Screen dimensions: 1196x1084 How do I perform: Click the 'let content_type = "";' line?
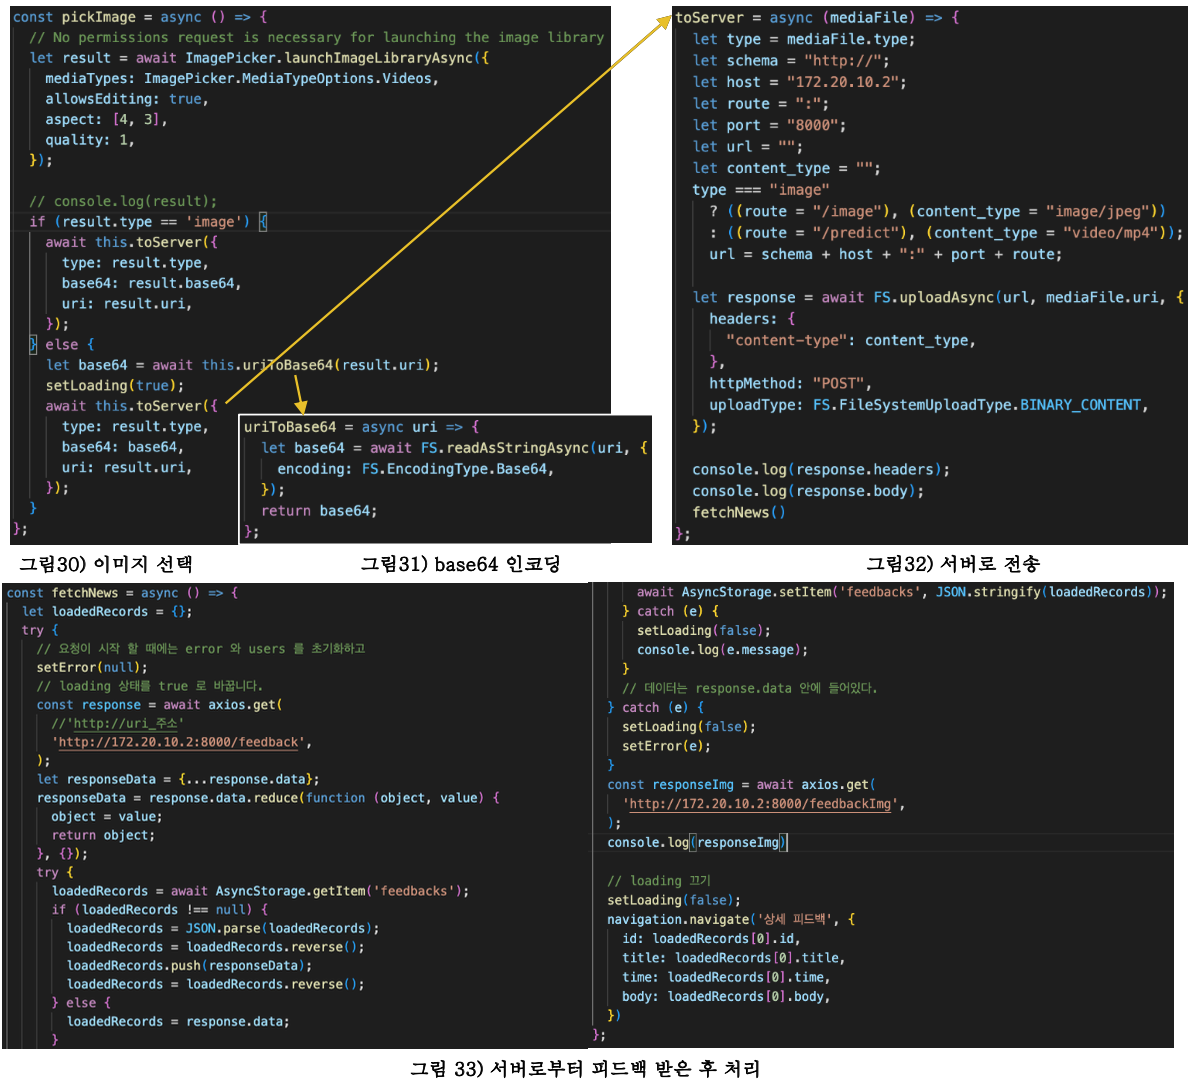(x=786, y=168)
